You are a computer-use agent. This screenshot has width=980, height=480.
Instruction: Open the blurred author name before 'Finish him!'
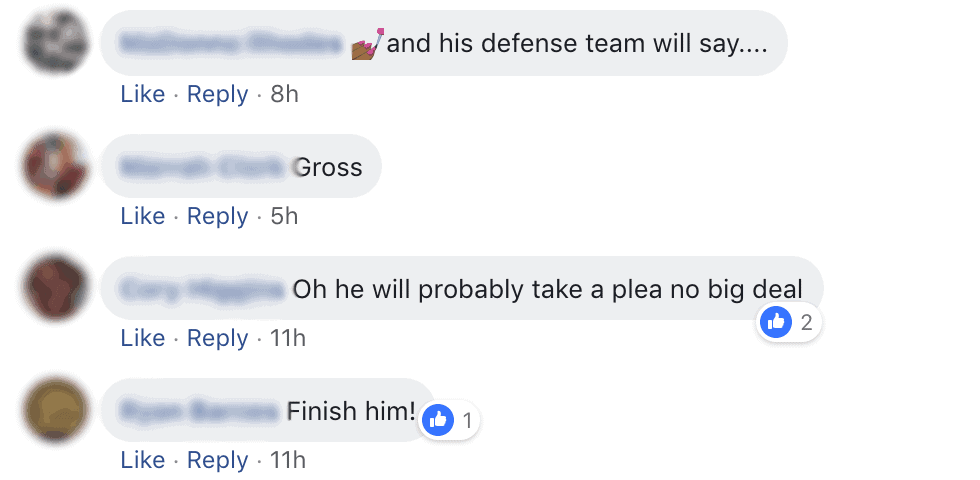[x=199, y=411]
